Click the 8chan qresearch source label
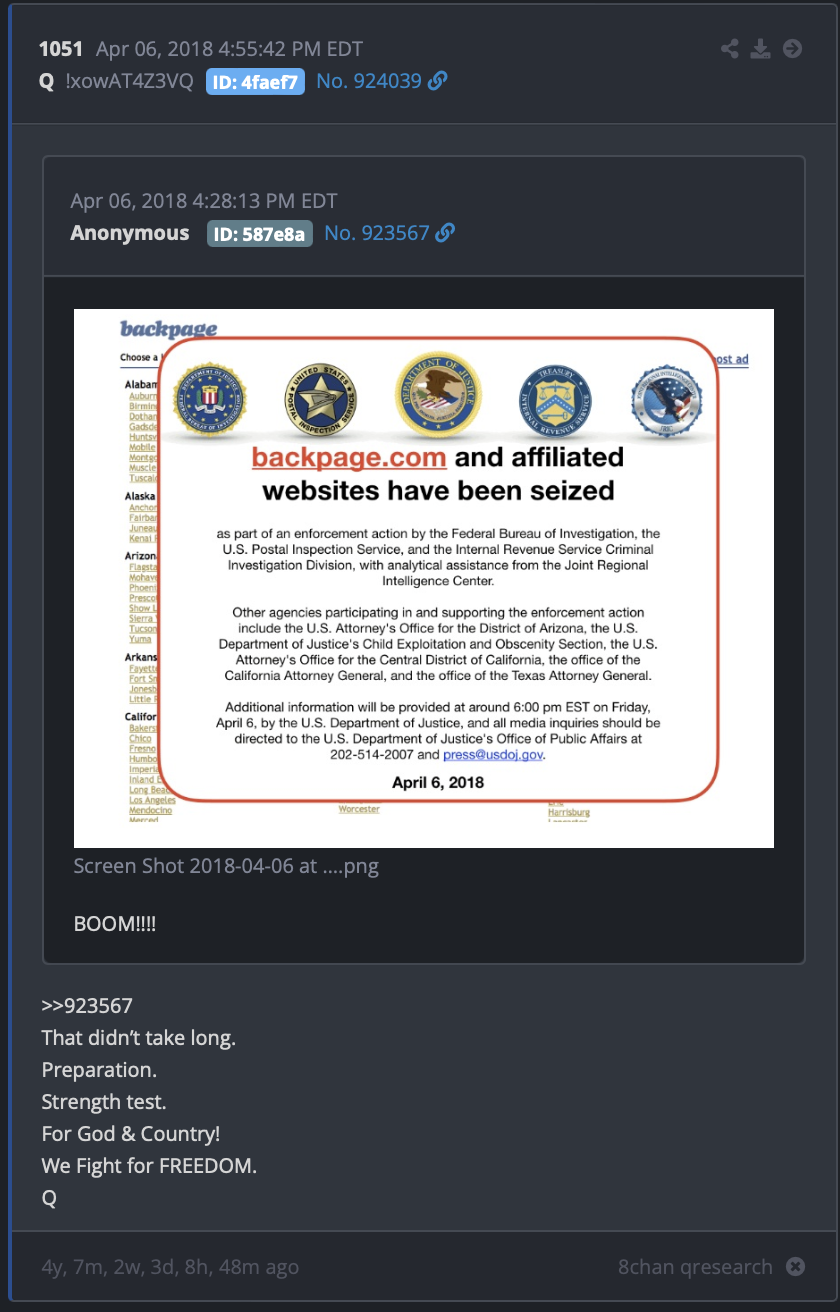Image resolution: width=840 pixels, height=1312 pixels. tap(695, 1267)
